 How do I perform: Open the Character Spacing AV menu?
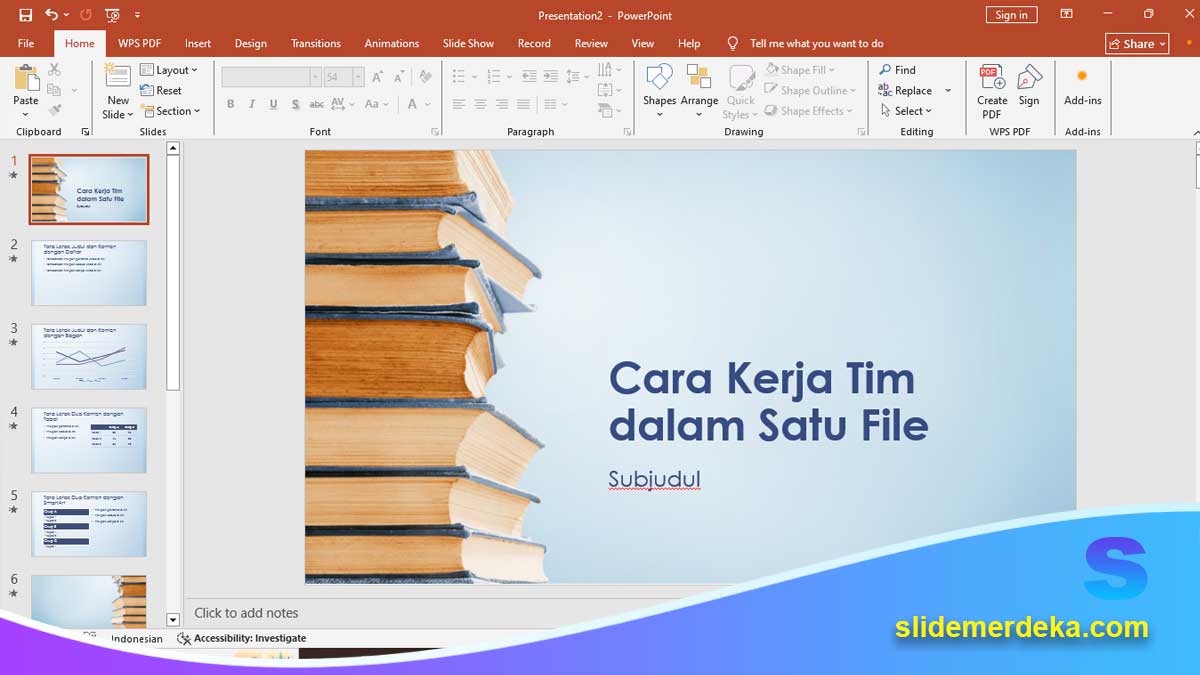pyautogui.click(x=342, y=104)
